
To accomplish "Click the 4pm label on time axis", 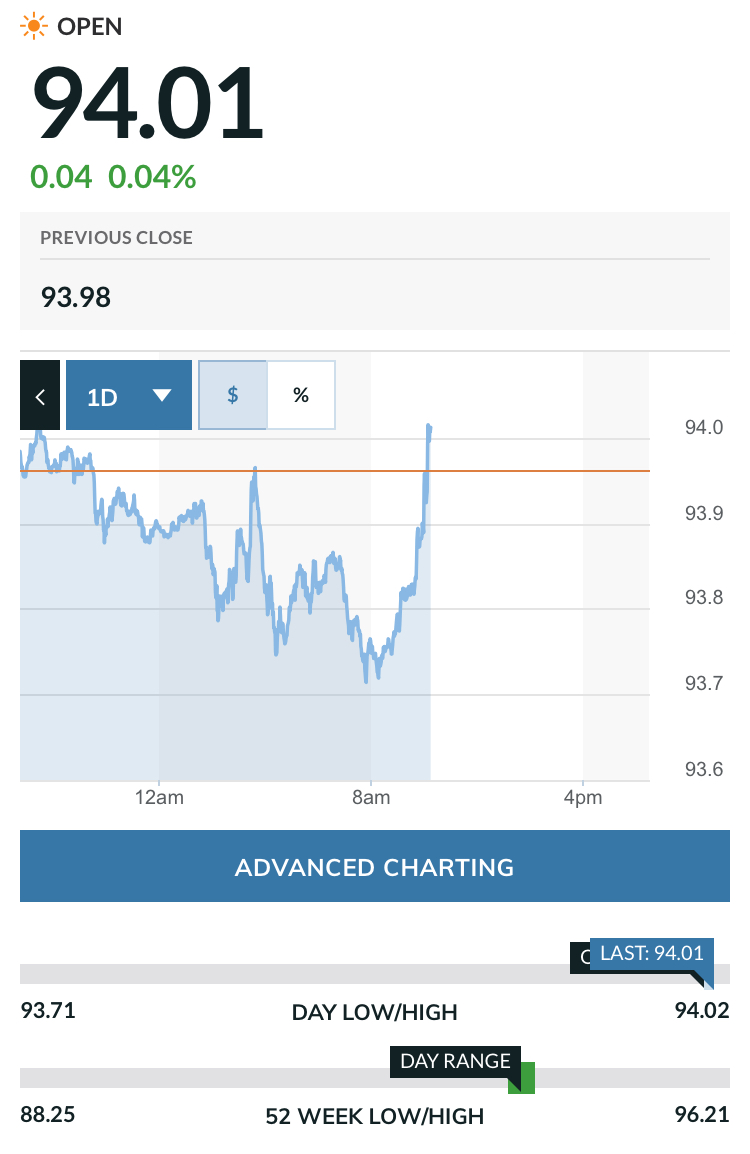I will pos(583,798).
